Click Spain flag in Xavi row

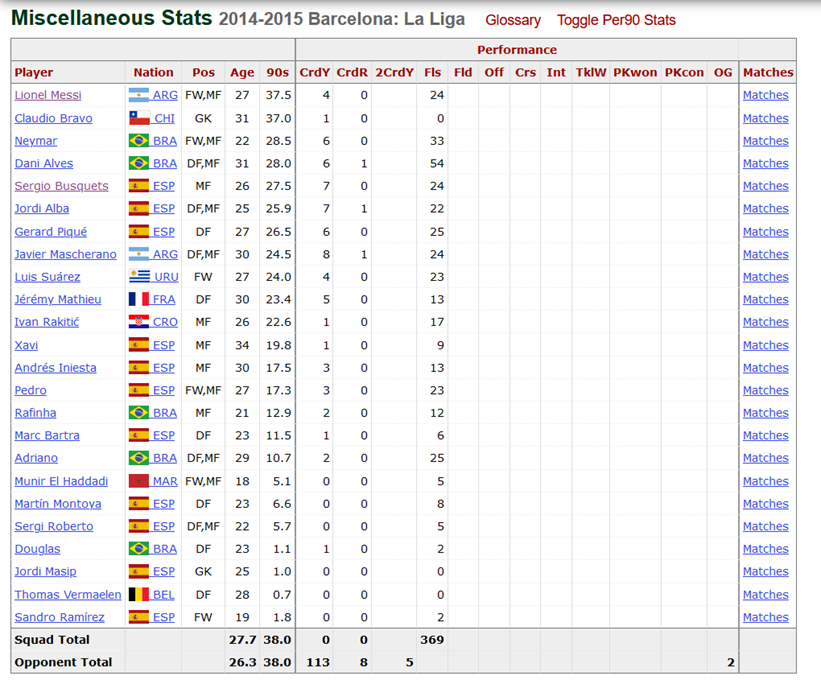[139, 344]
